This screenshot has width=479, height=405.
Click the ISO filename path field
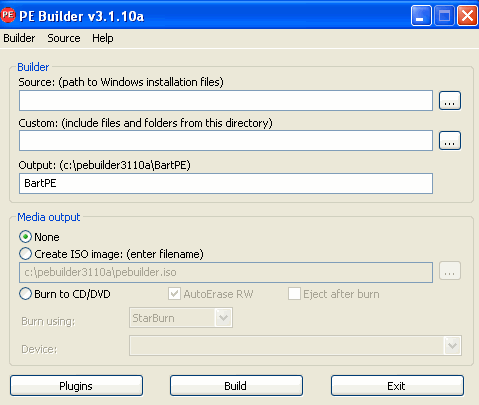[226, 272]
